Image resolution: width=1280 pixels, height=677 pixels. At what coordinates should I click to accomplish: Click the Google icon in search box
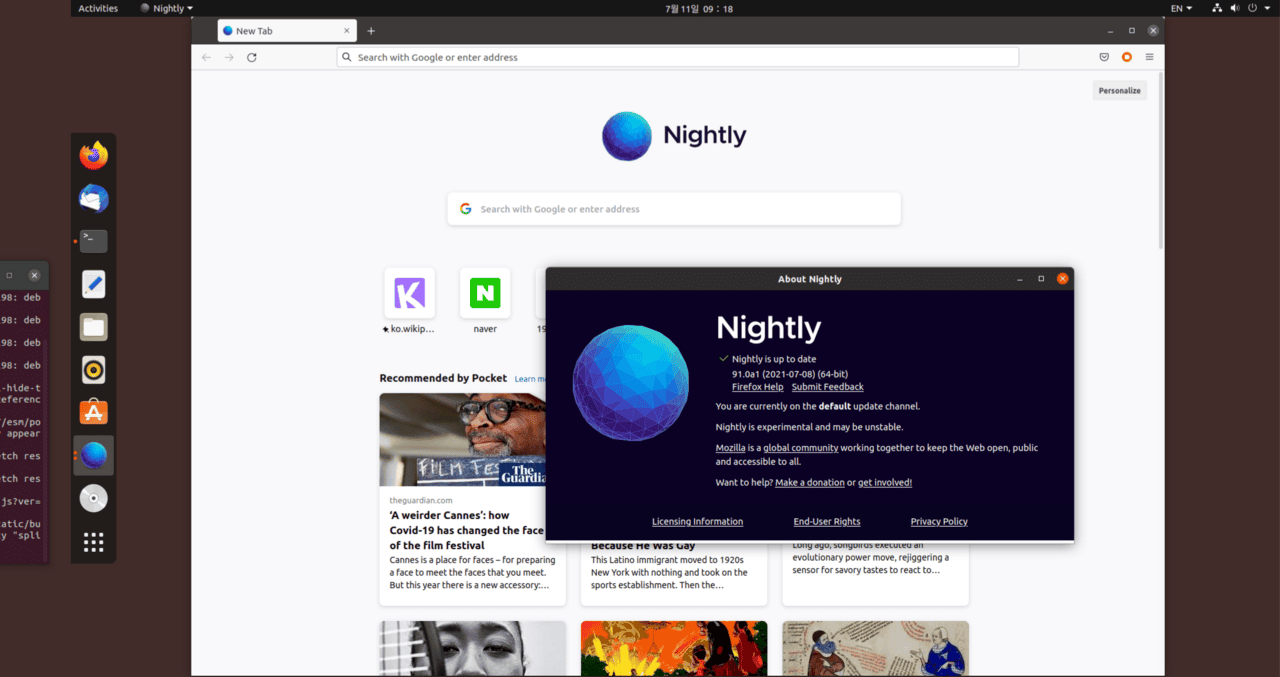(465, 209)
